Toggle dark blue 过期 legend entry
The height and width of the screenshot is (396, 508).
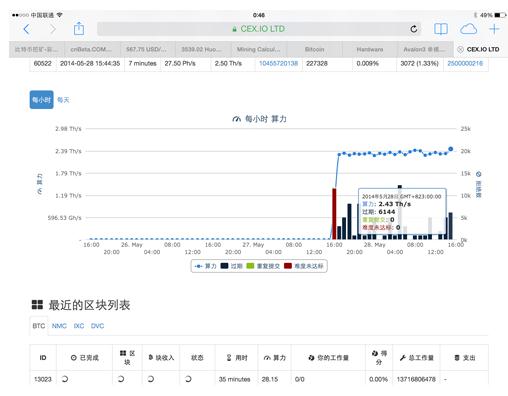coord(232,266)
